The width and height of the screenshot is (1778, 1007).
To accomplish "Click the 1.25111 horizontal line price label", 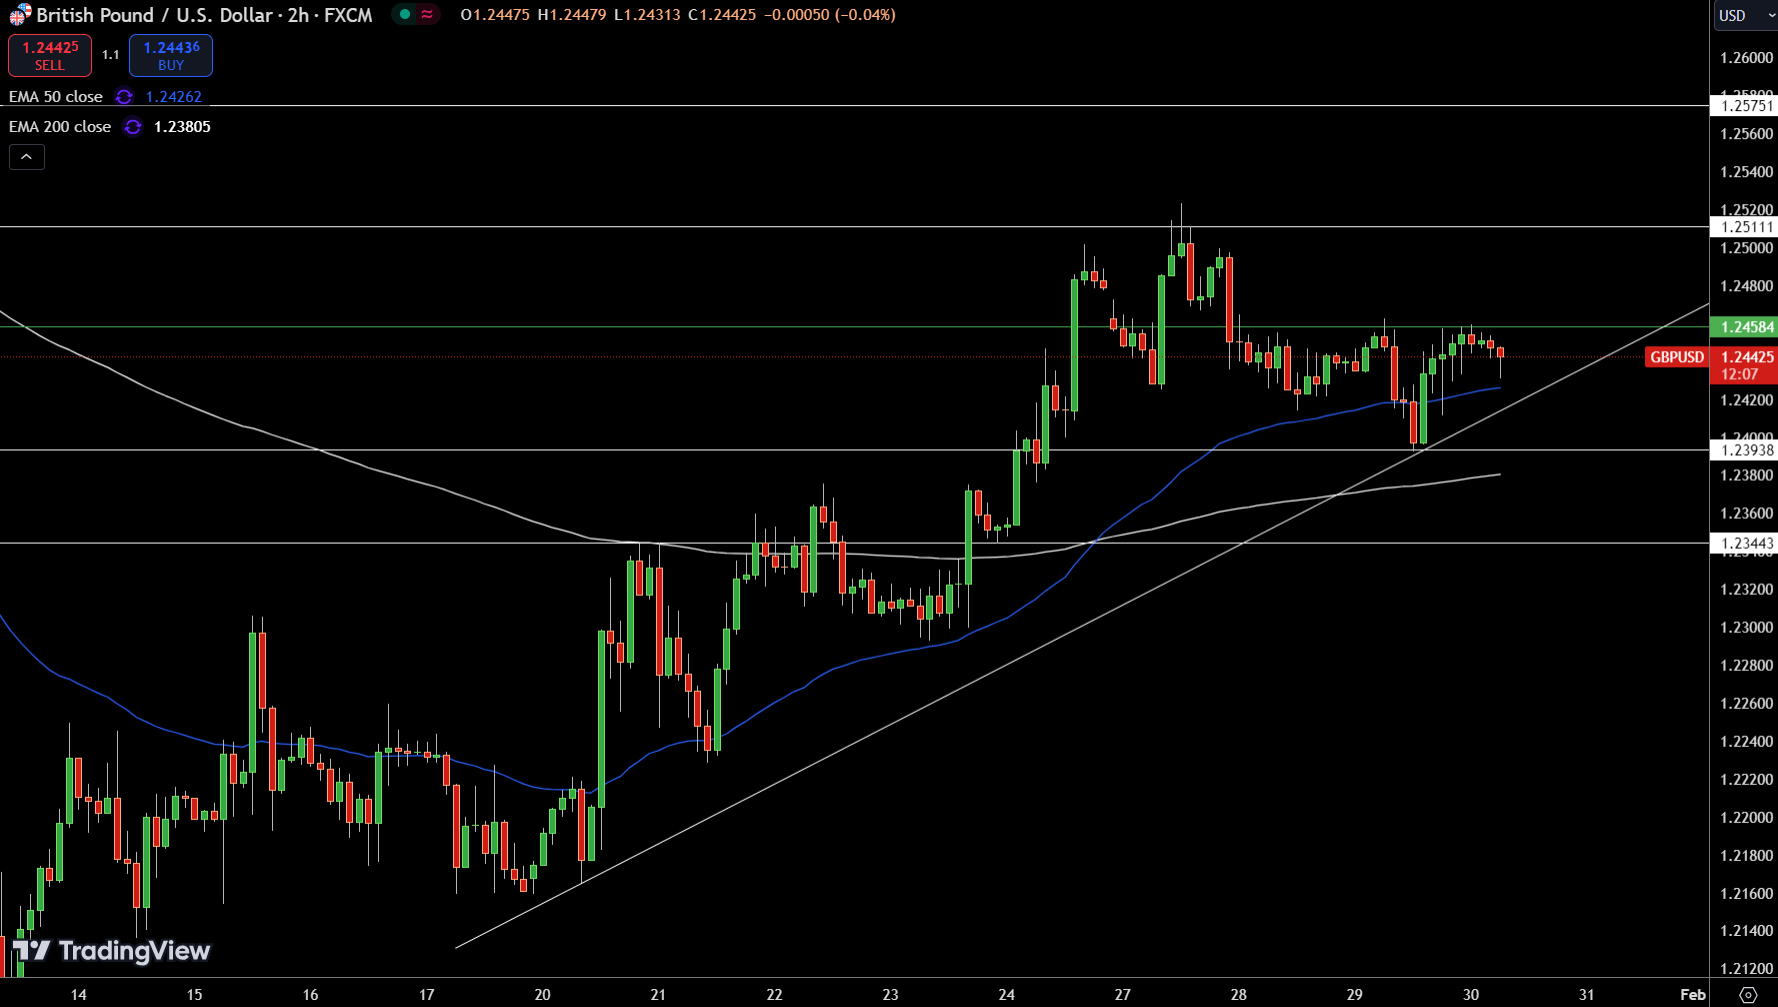I will (x=1745, y=227).
